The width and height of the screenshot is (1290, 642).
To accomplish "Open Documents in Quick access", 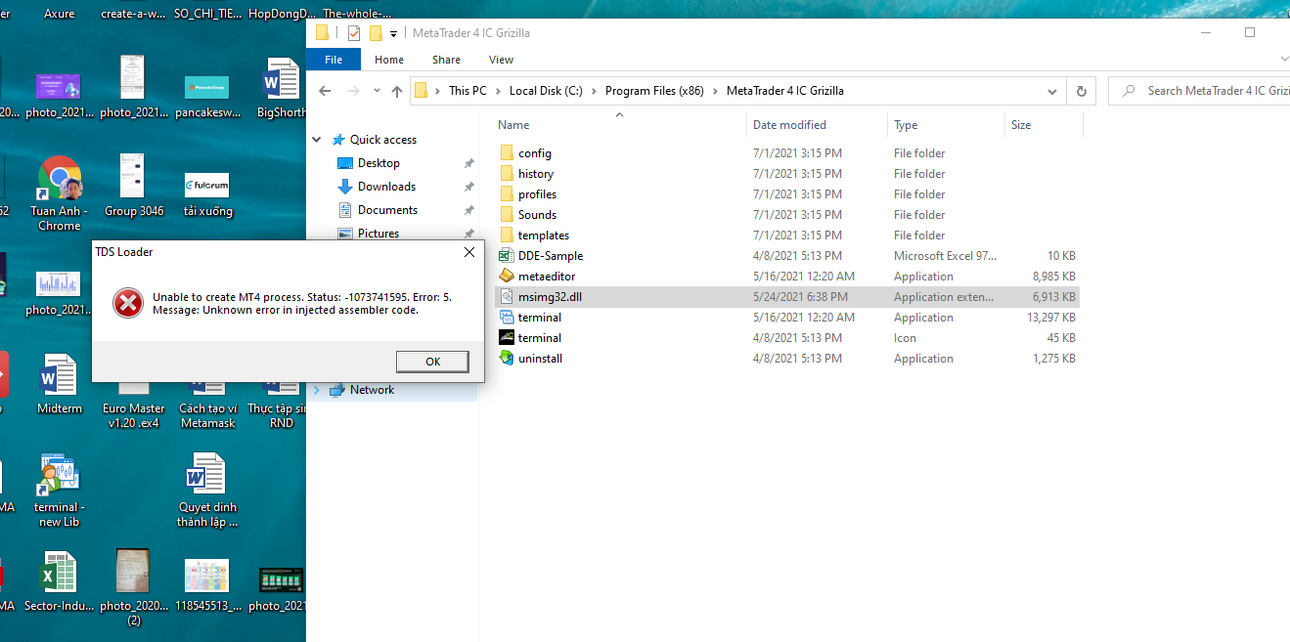I will [387, 210].
